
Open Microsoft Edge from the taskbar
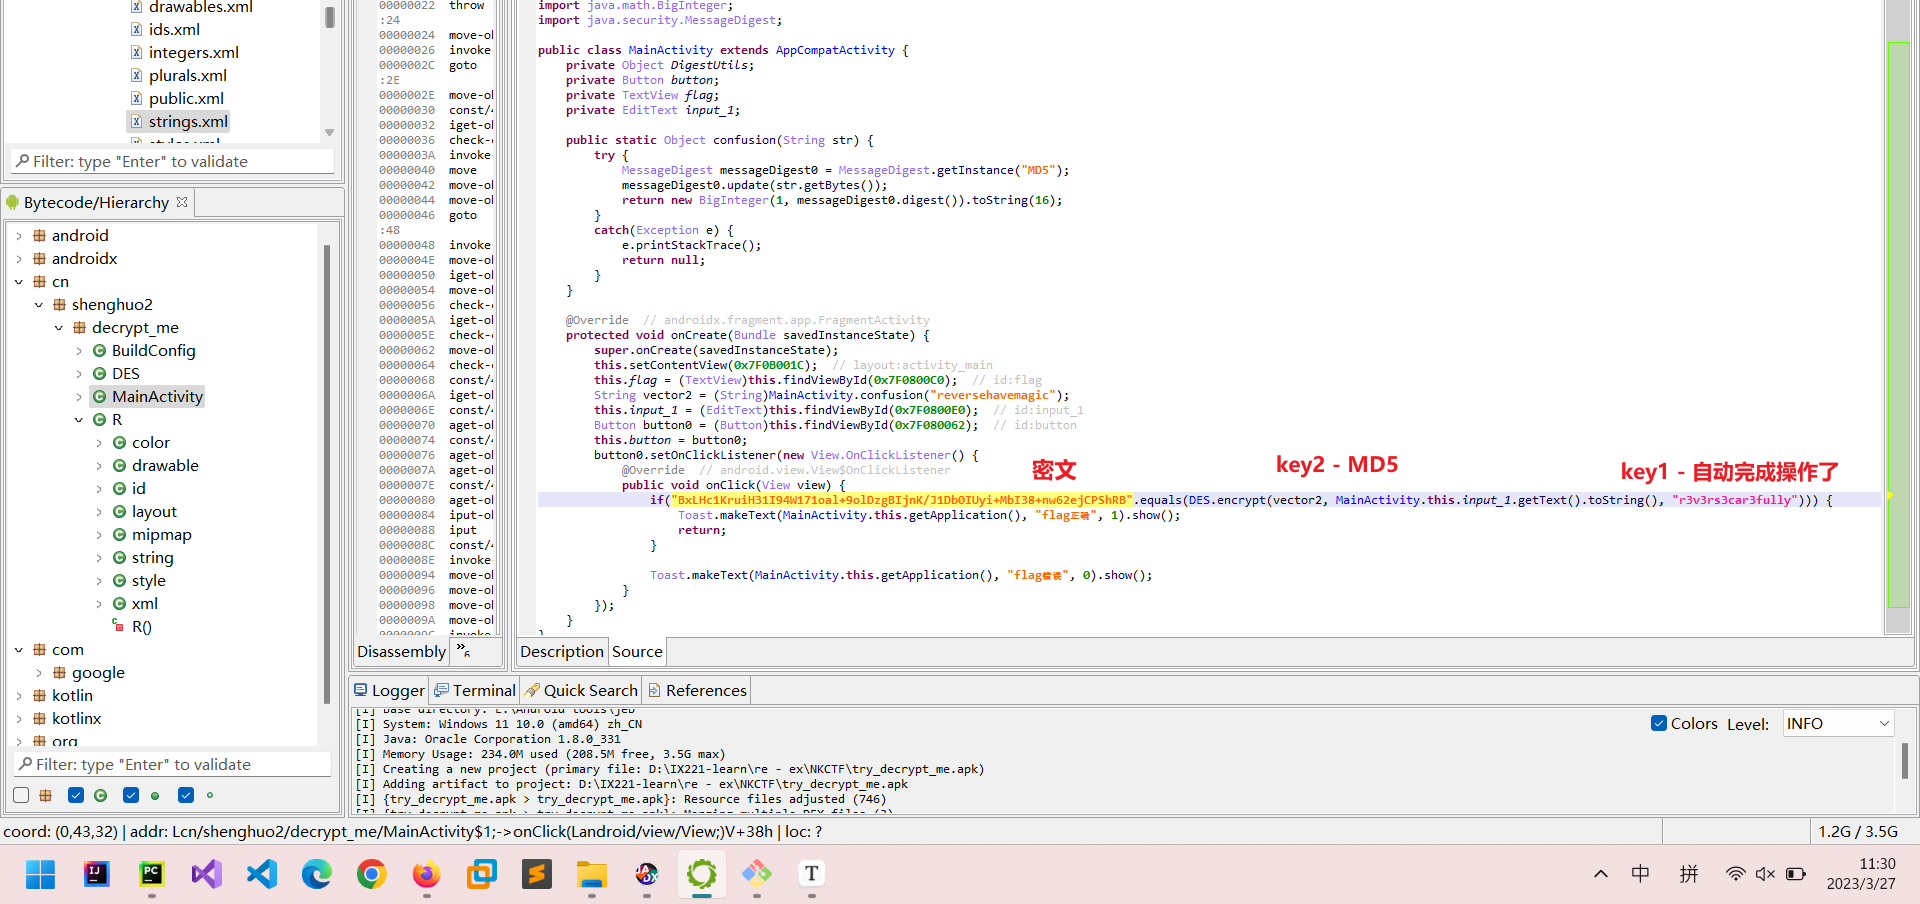pyautogui.click(x=316, y=875)
